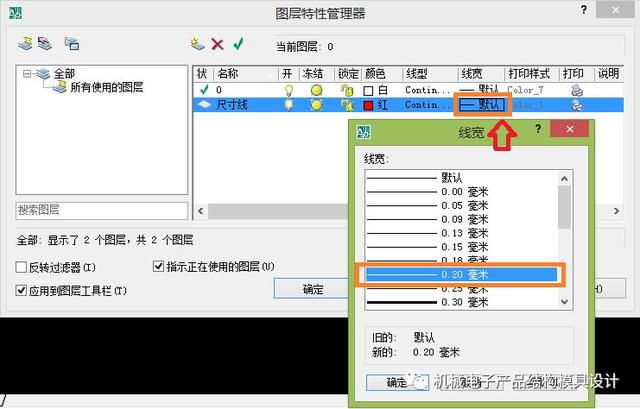The height and width of the screenshot is (409, 640).
Task: Delete layer with the red X icon
Action: (218, 44)
